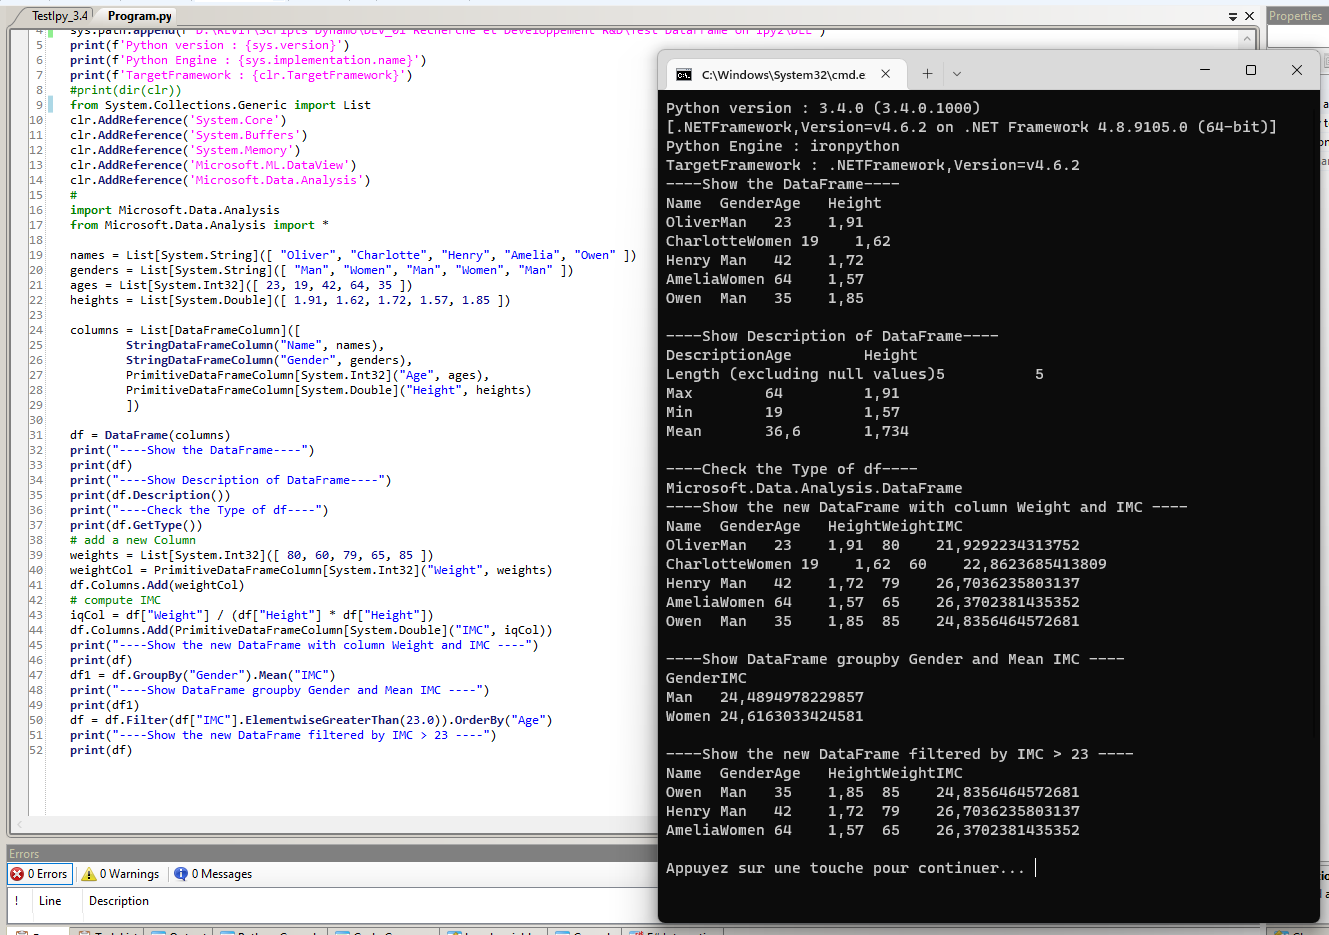The height and width of the screenshot is (935, 1329).
Task: Open the editor's open-documents dropdown arrow
Action: [1232, 17]
